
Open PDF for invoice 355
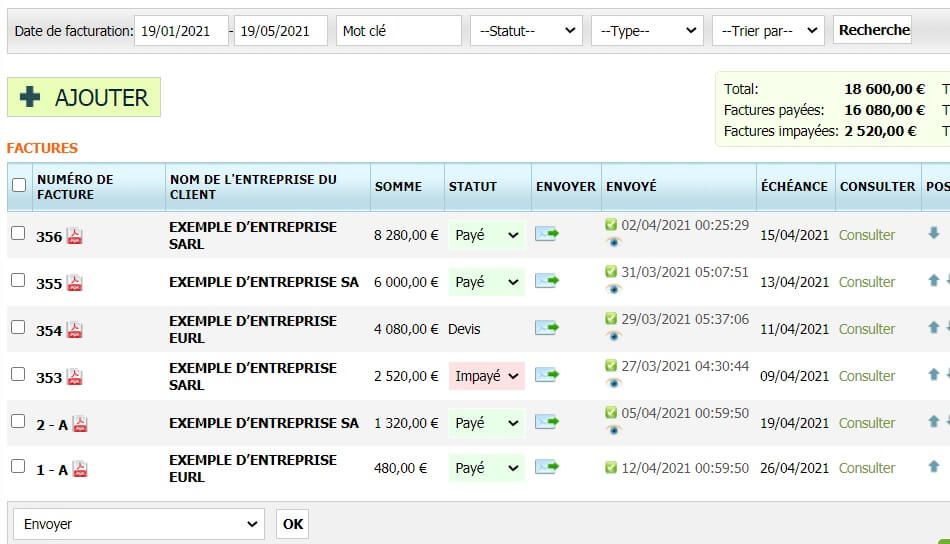pos(75,283)
